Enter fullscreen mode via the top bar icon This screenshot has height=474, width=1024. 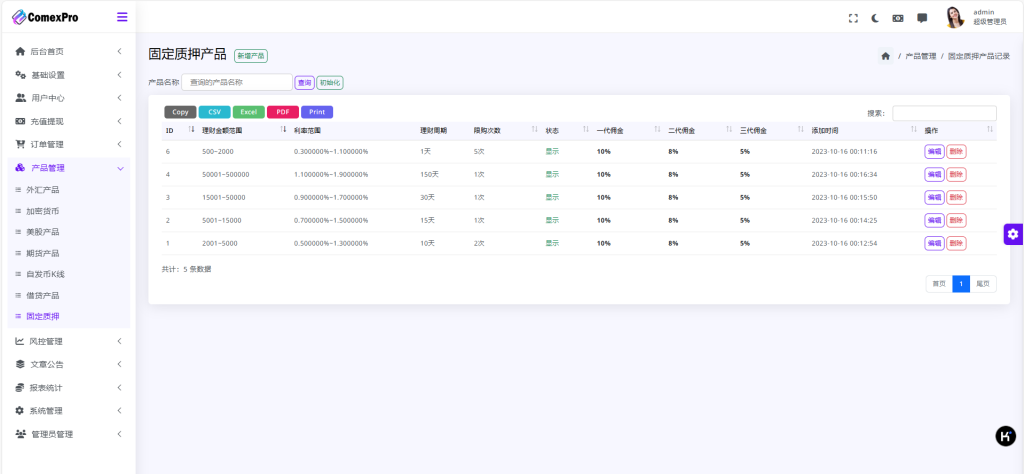pyautogui.click(x=853, y=18)
